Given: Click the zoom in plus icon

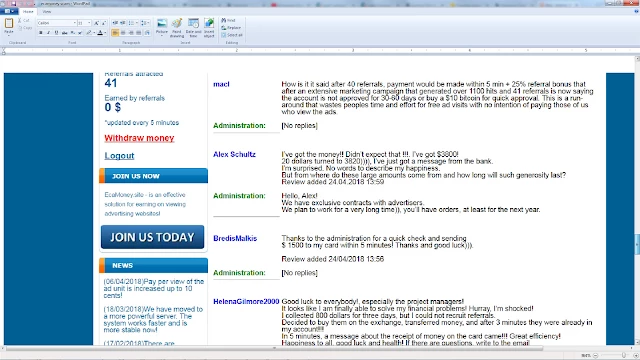Looking at the screenshot, I should (636, 356).
